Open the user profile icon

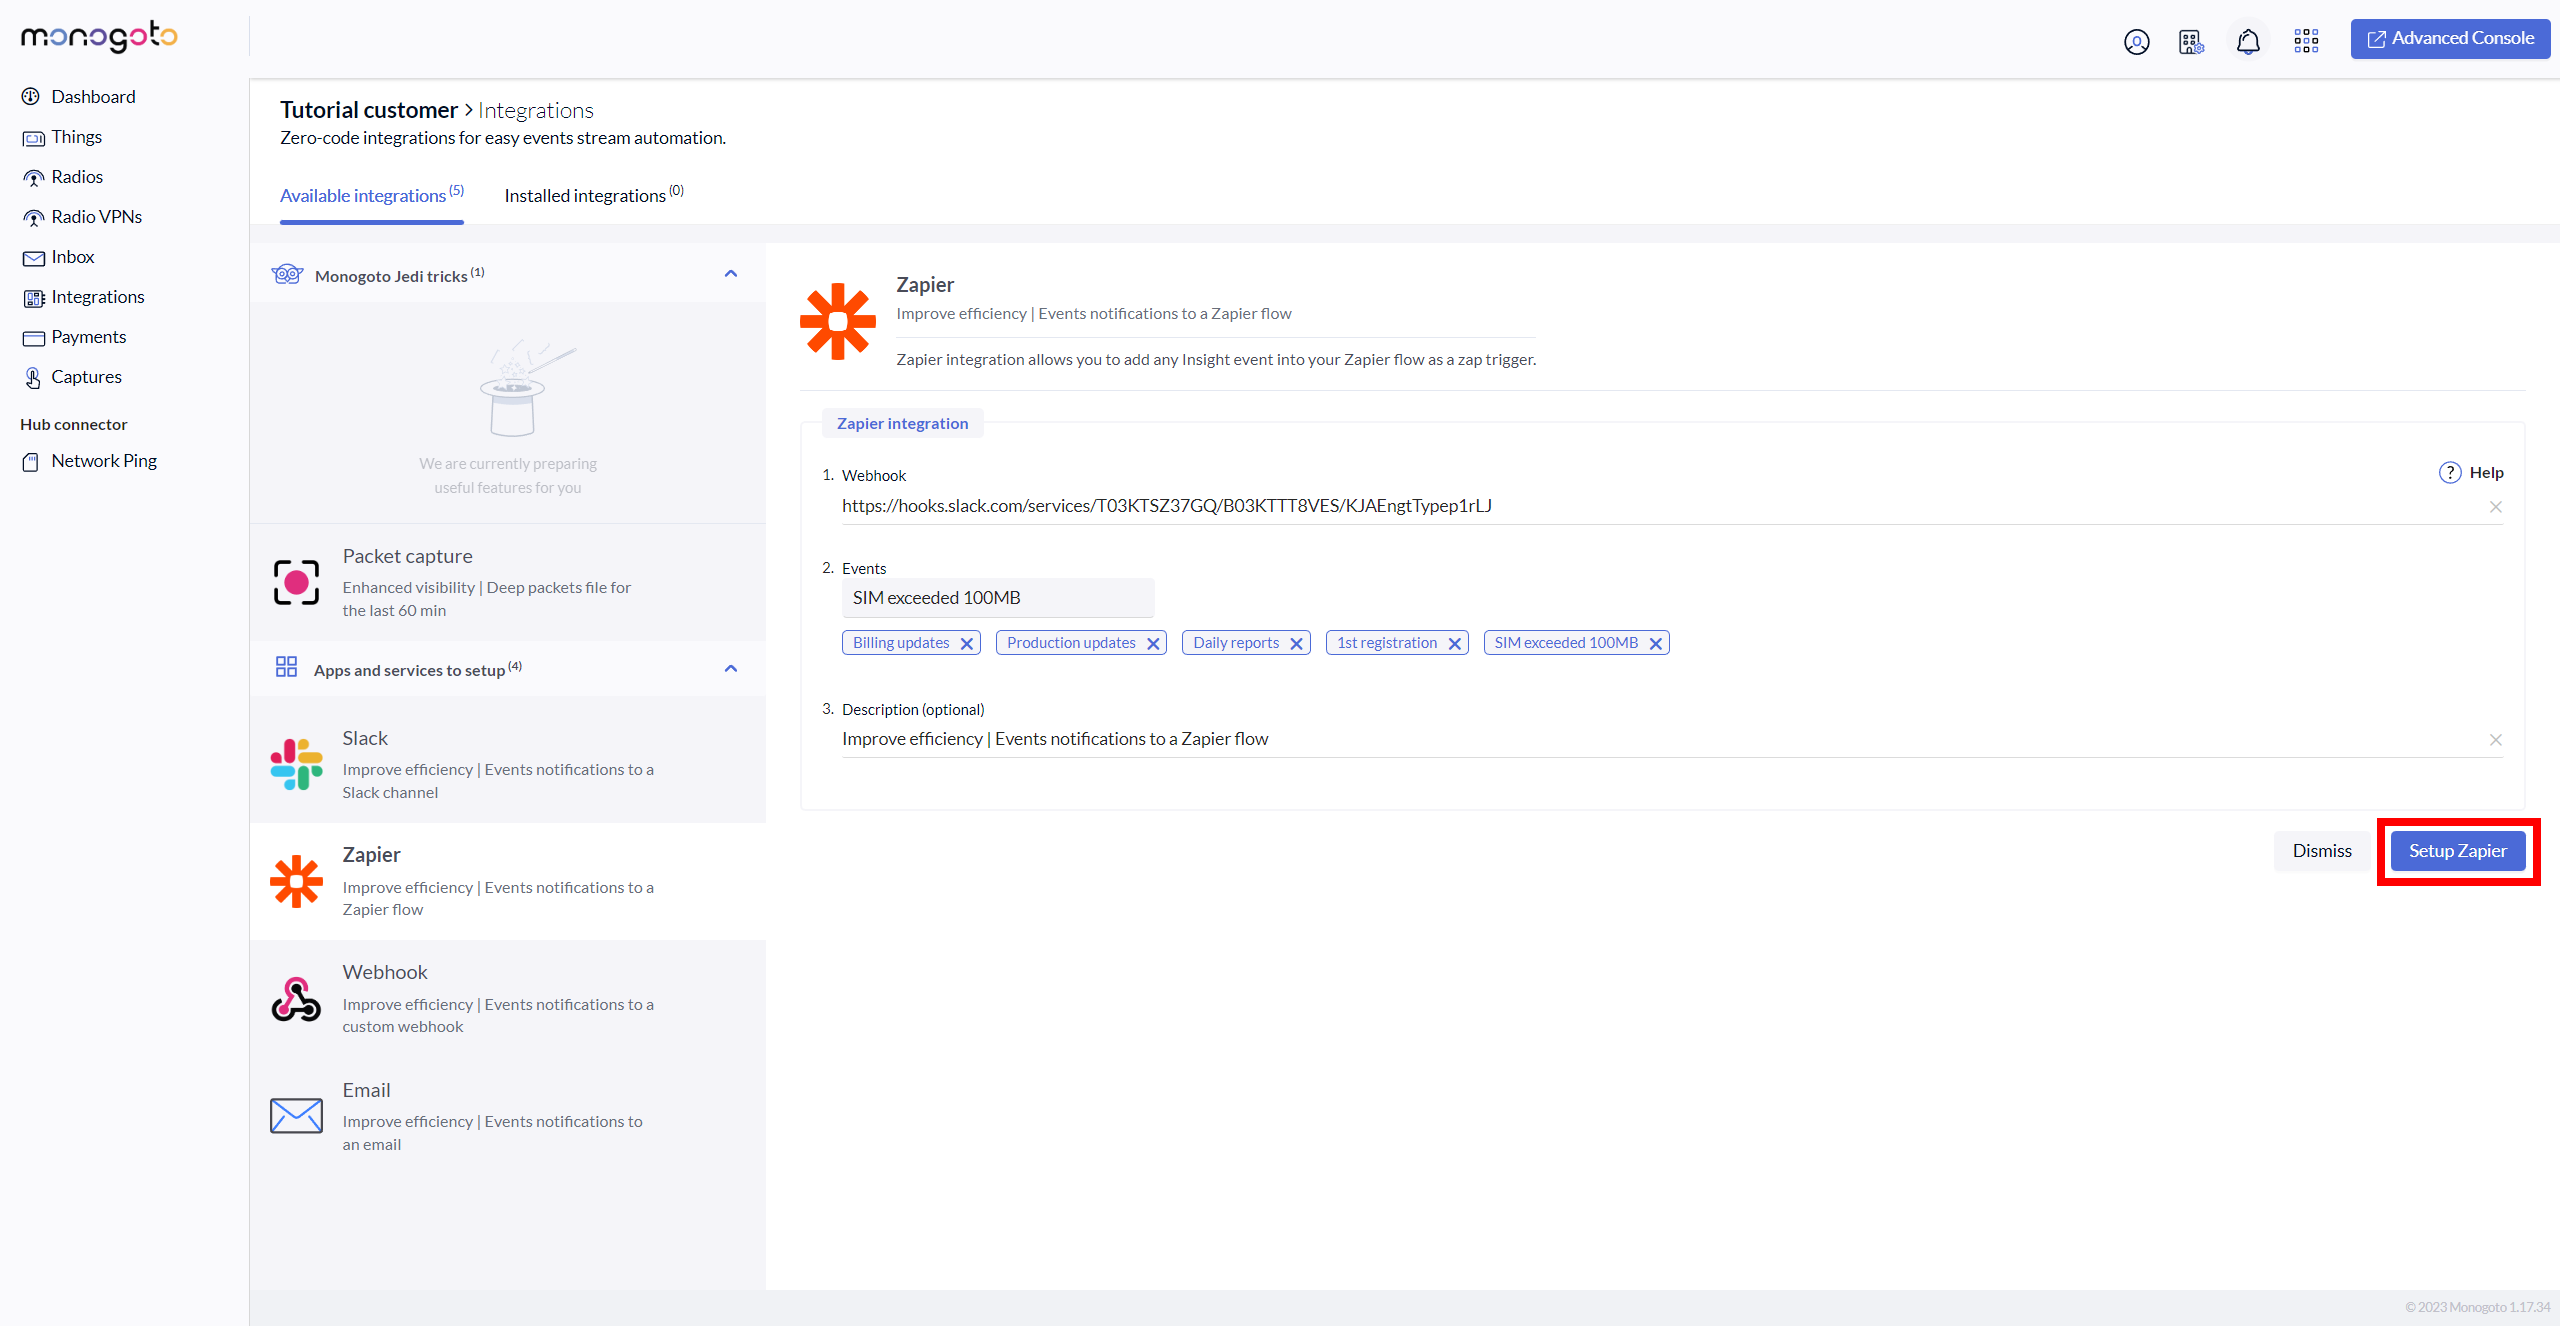tap(2136, 41)
